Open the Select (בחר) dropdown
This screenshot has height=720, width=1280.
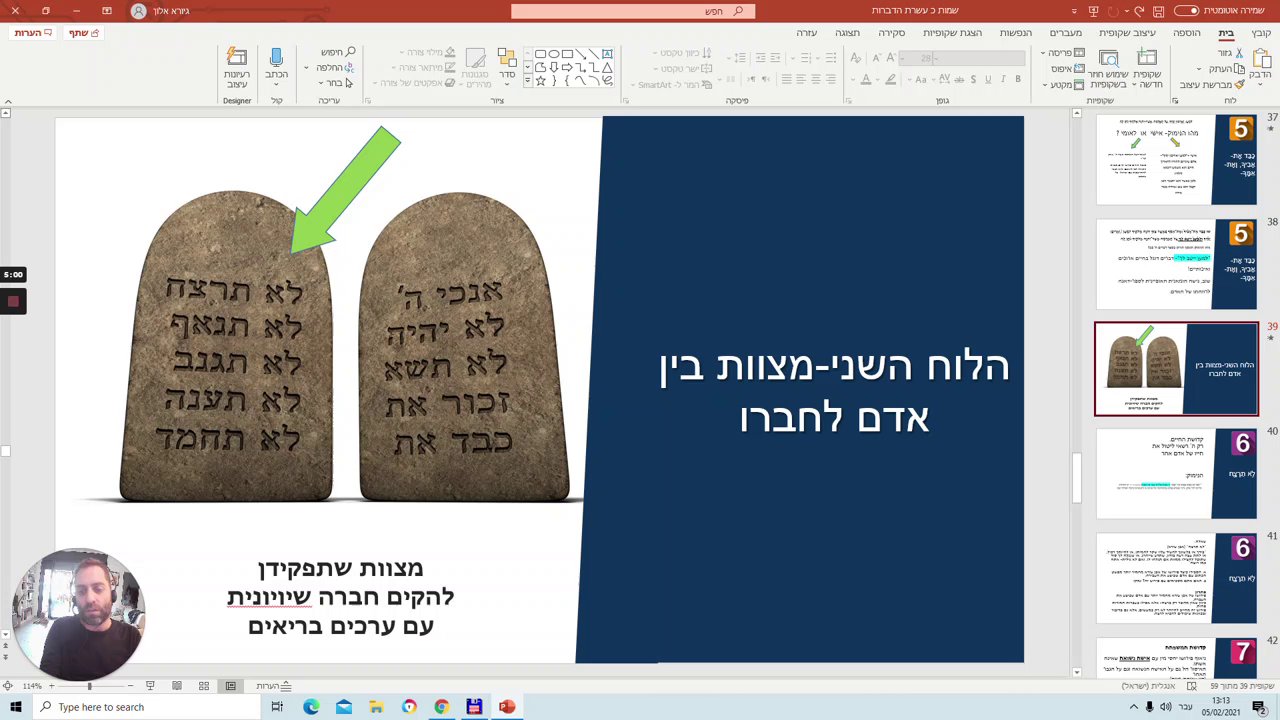point(335,83)
